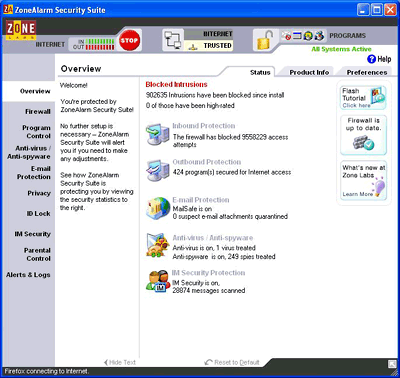The height and width of the screenshot is (378, 400).
Task: Switch to the Status tab
Action: (260, 72)
